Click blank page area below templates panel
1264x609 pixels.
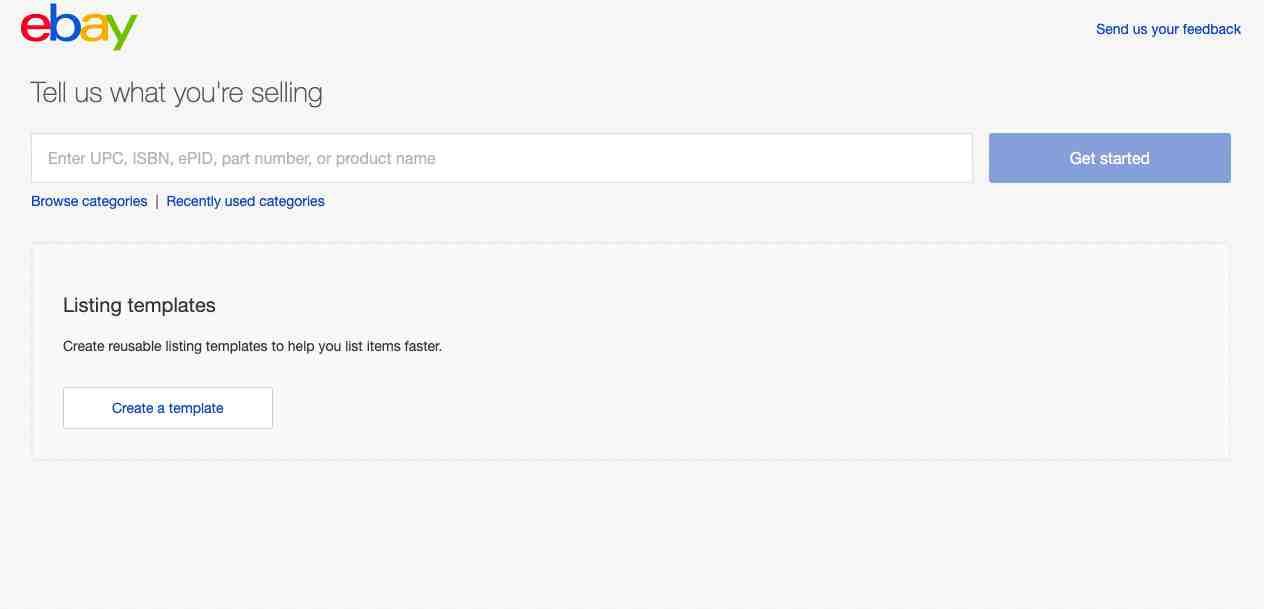click(x=630, y=535)
